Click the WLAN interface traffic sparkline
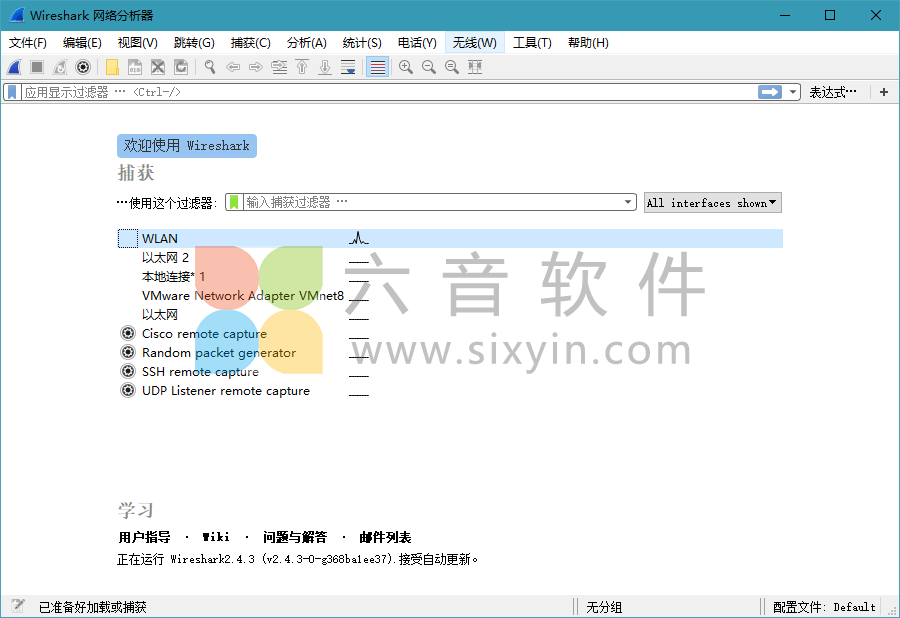The height and width of the screenshot is (618, 900). (x=357, y=238)
